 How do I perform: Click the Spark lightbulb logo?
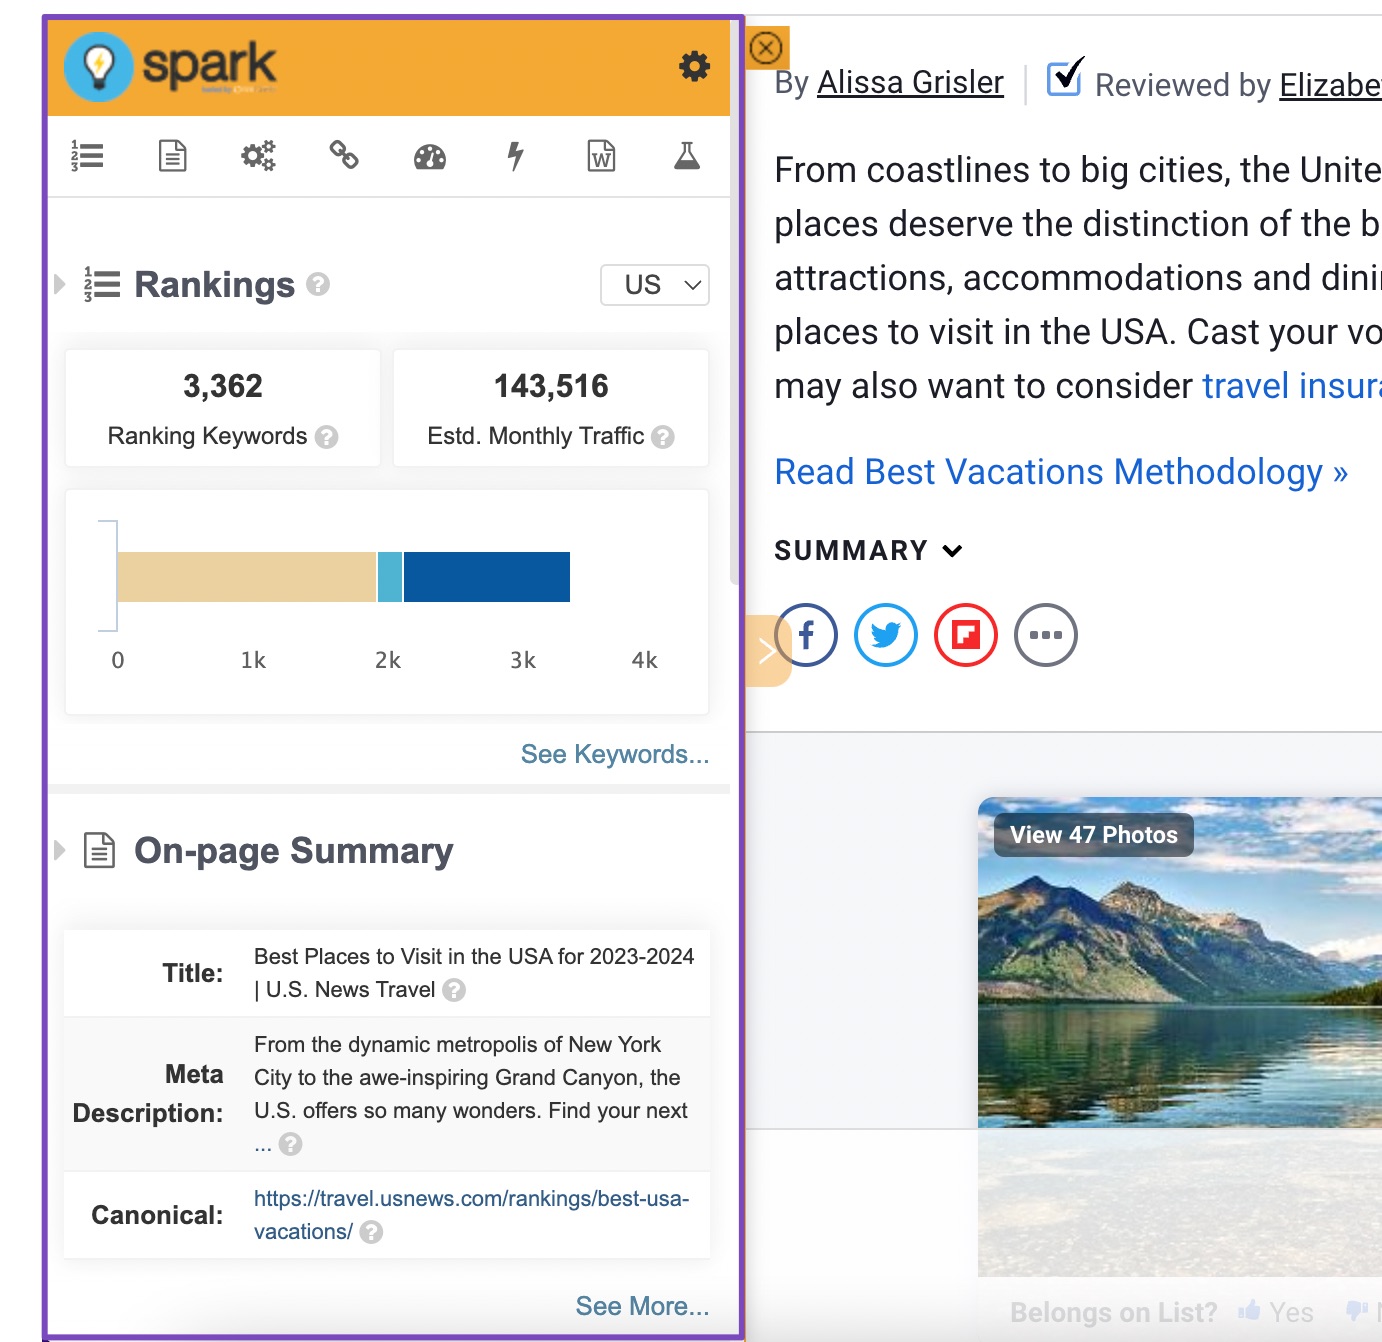98,67
